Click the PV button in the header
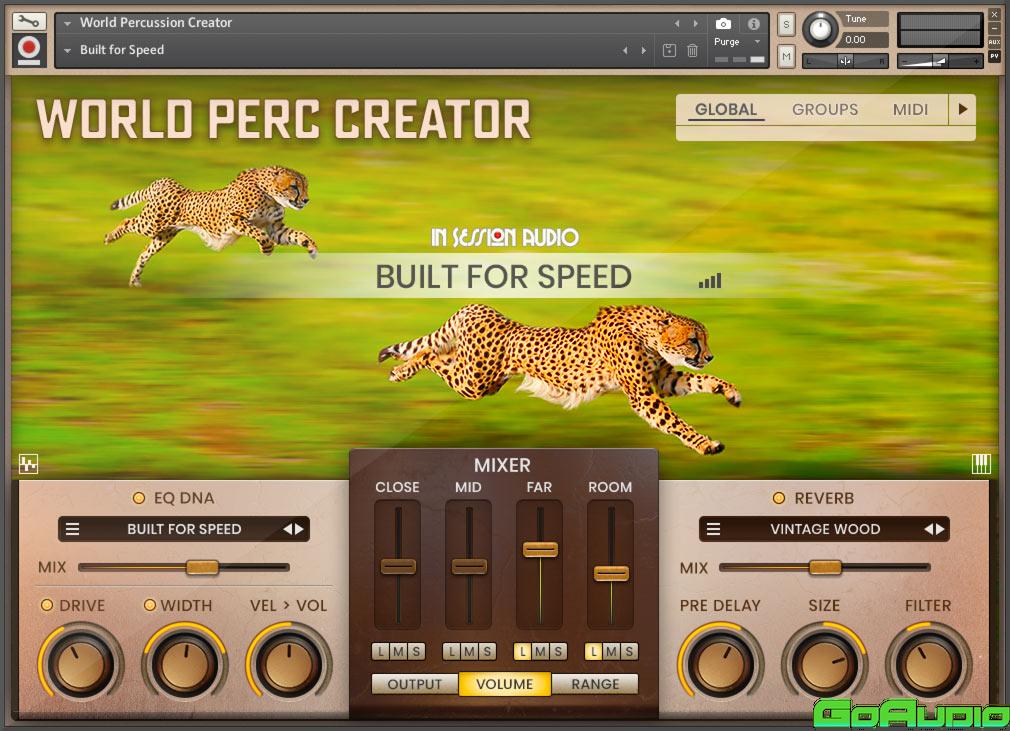1010x731 pixels. [995, 56]
